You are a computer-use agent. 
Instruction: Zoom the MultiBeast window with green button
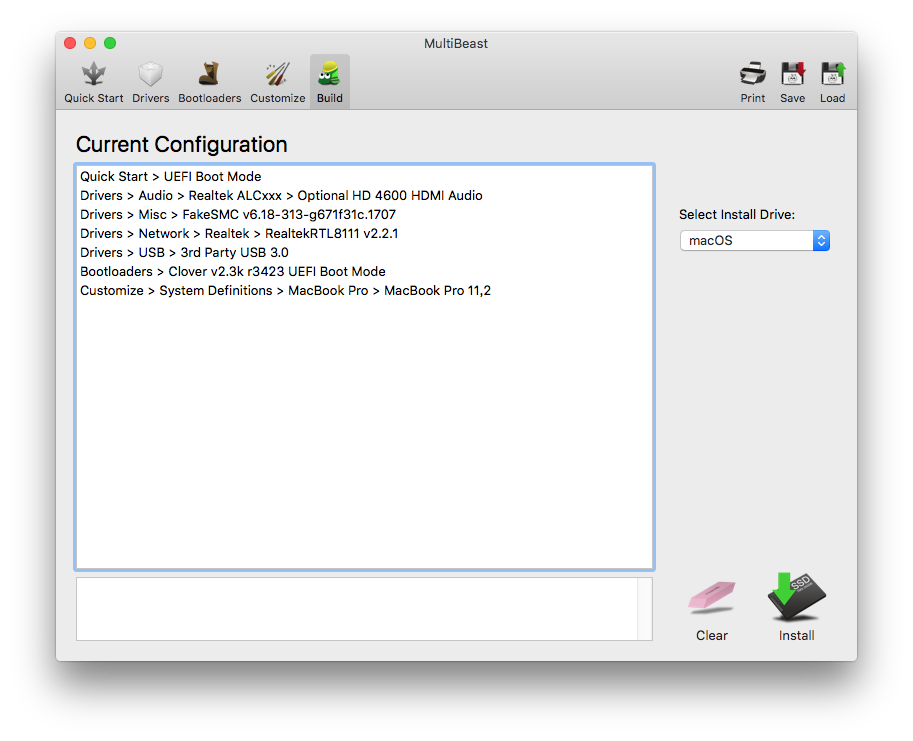point(110,43)
